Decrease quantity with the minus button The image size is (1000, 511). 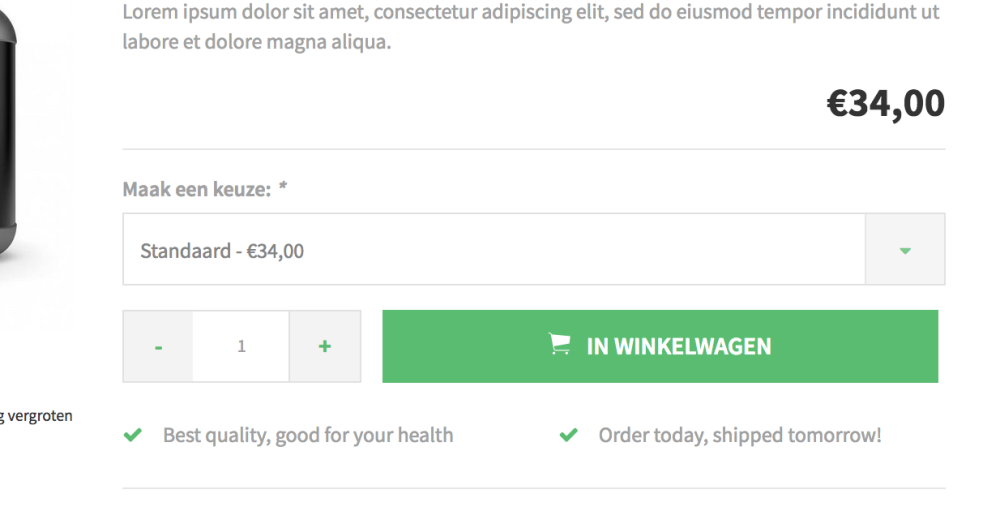158,346
